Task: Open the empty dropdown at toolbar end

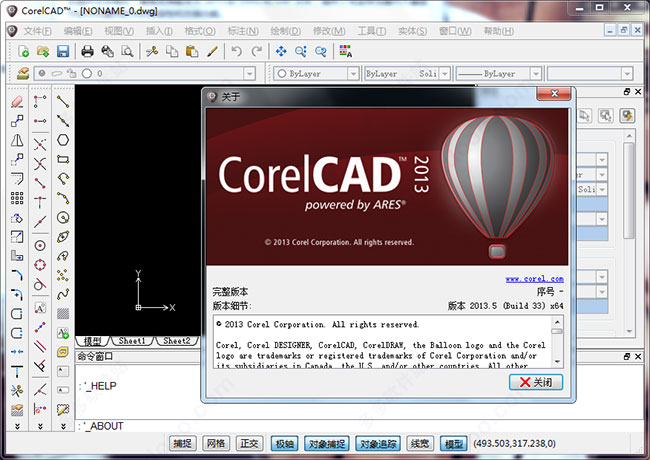Action: 627,74
